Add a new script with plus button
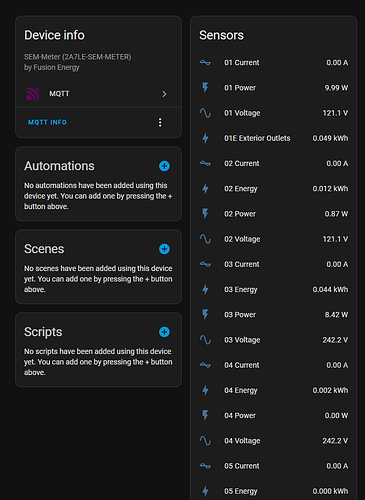 (x=164, y=332)
